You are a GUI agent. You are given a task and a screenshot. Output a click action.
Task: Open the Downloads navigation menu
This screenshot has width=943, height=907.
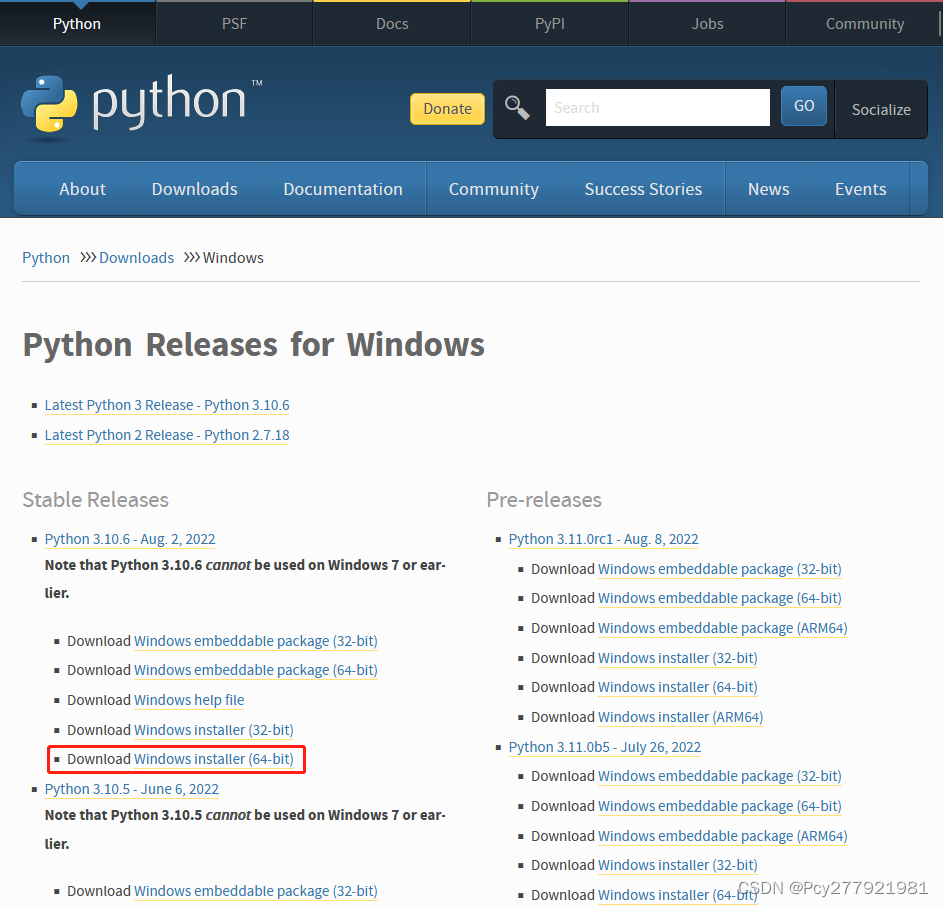click(x=194, y=189)
